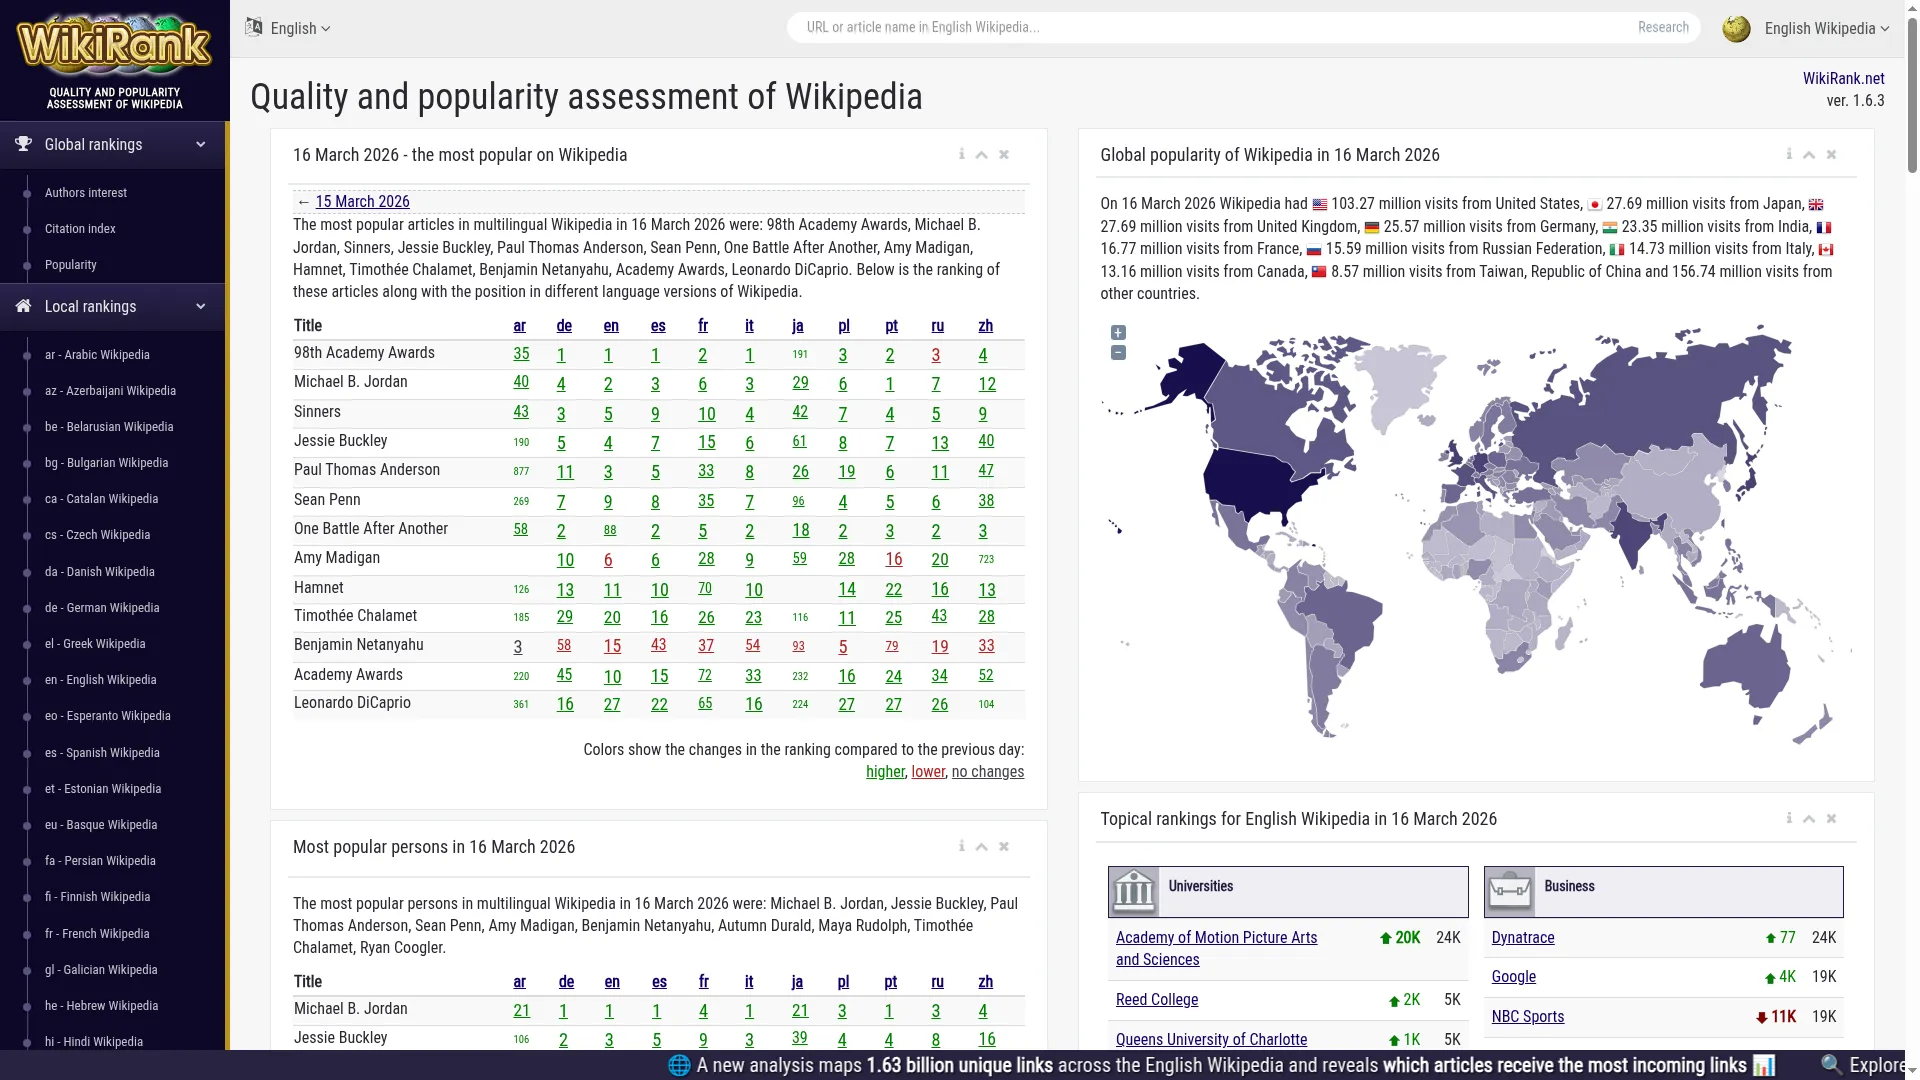Click 98th Academy Awards en rank 1
This screenshot has width=1920, height=1080.
point(608,355)
